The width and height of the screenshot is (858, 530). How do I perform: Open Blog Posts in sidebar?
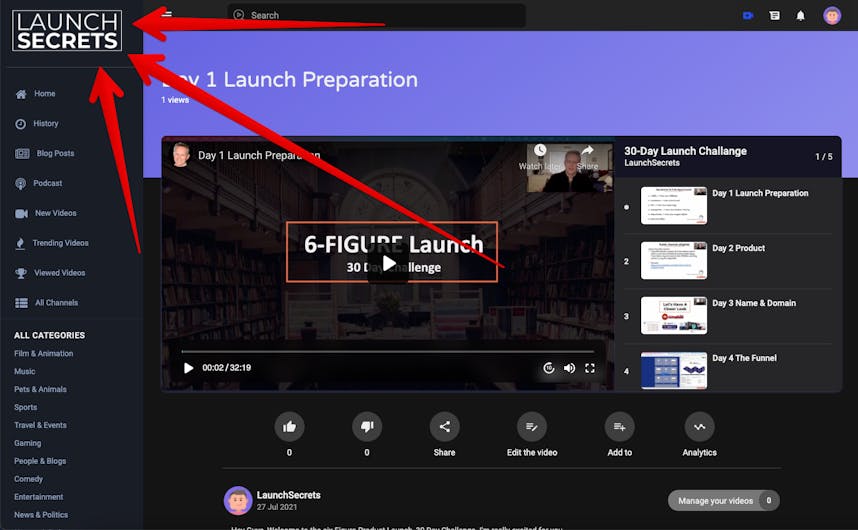pyautogui.click(x=44, y=154)
